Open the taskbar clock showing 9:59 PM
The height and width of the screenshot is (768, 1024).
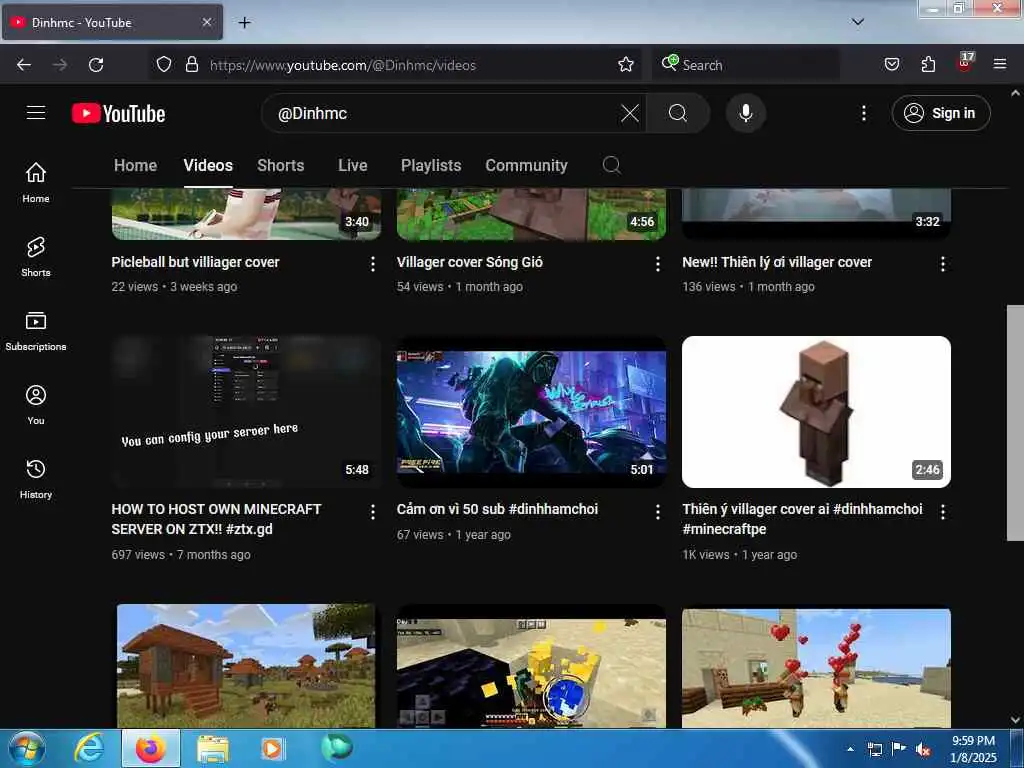pos(973,749)
